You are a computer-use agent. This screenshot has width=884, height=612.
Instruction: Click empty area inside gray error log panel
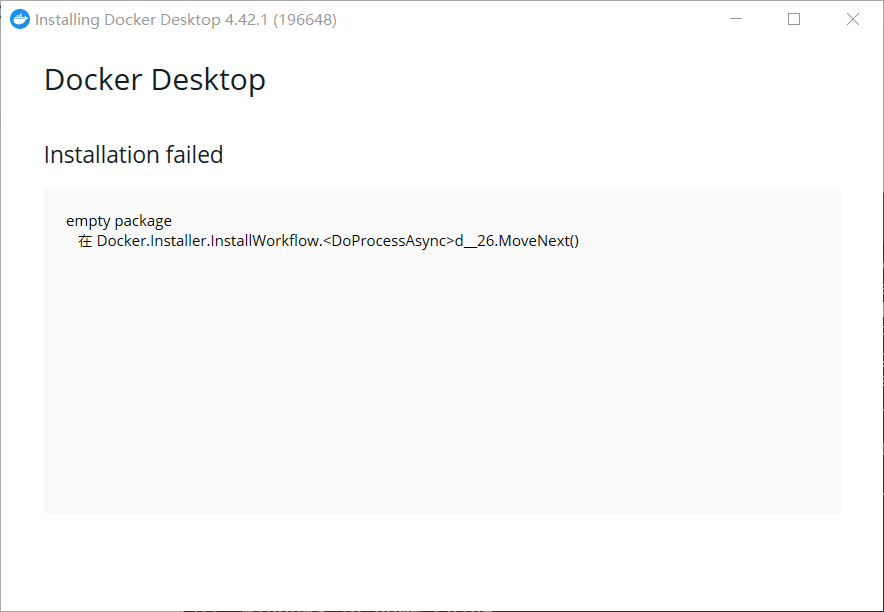(x=442, y=383)
